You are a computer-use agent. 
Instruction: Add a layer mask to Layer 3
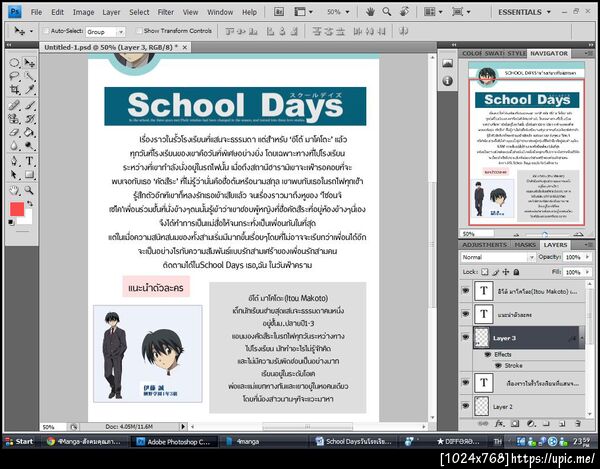[515, 423]
